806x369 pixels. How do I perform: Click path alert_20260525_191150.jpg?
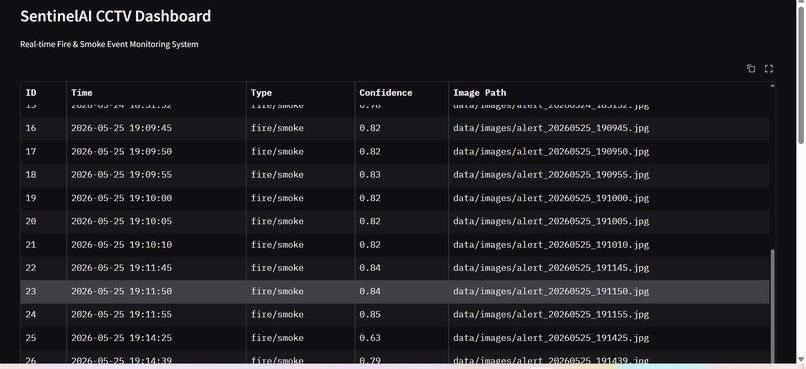[609, 291]
